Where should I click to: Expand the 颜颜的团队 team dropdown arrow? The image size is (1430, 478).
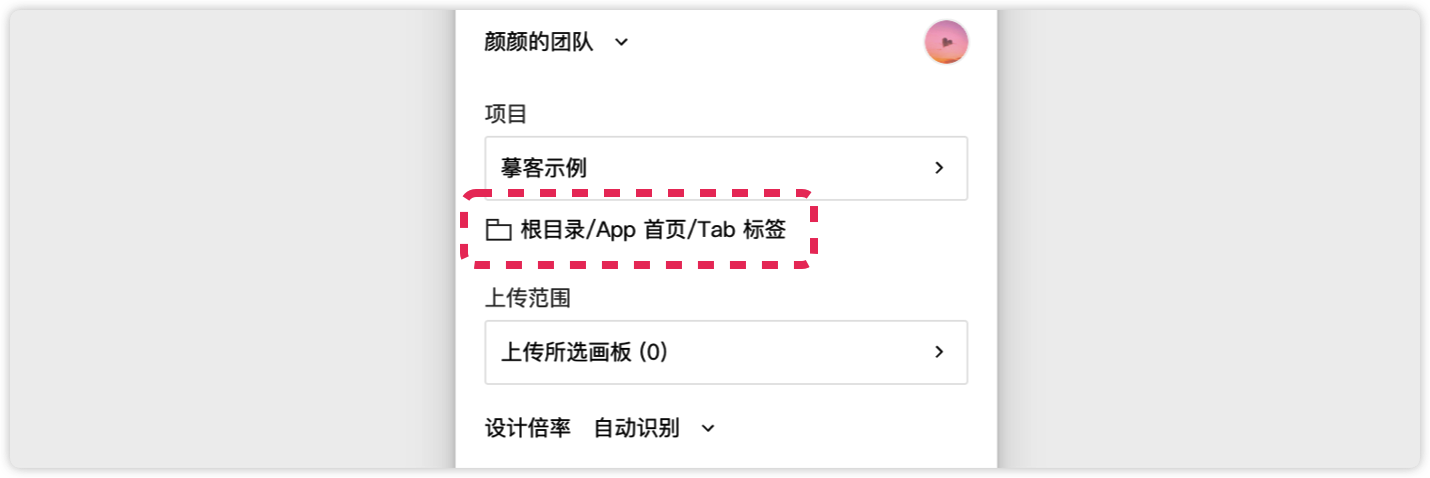pos(621,43)
